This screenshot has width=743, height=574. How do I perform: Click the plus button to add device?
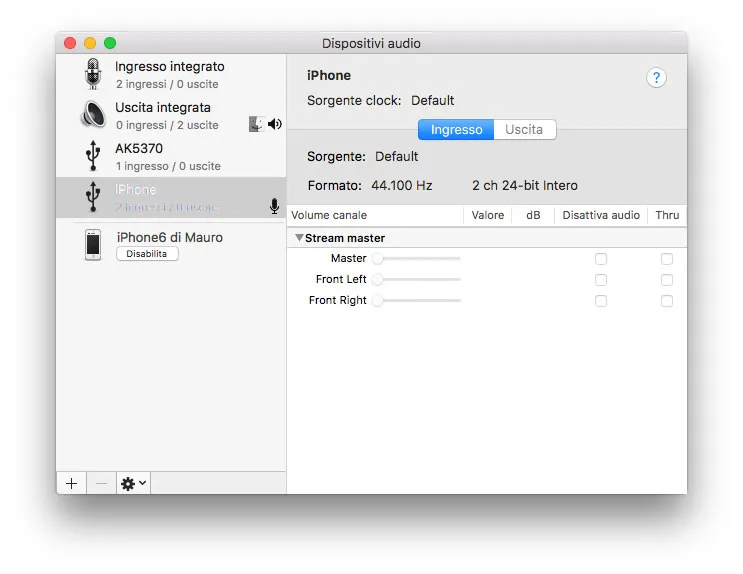click(71, 483)
